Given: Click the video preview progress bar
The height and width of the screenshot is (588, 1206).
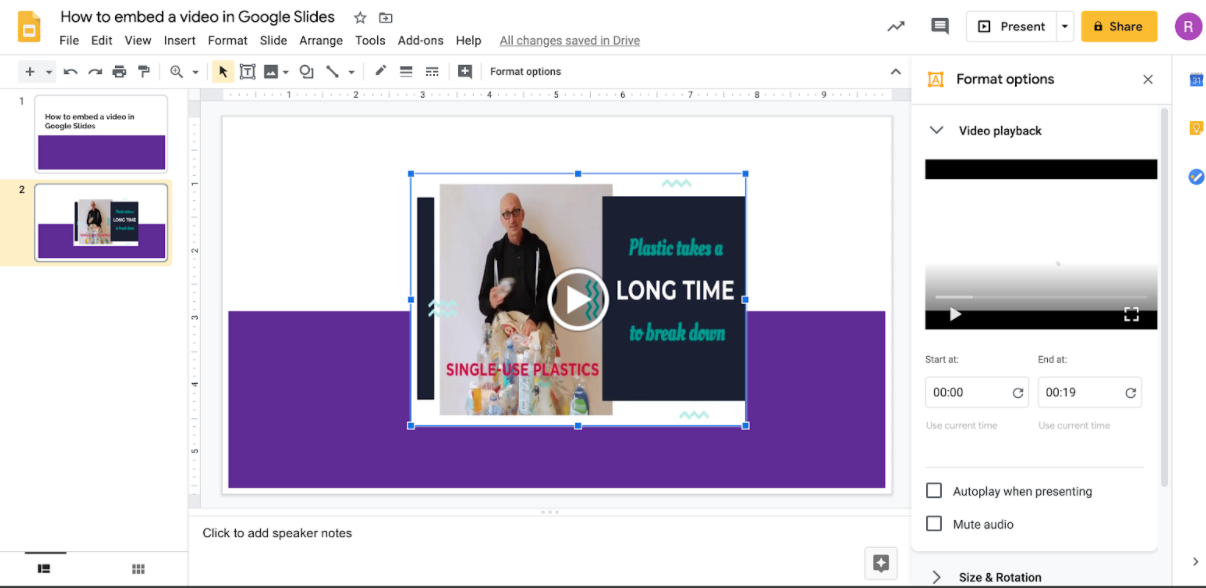Looking at the screenshot, I should 1040,297.
